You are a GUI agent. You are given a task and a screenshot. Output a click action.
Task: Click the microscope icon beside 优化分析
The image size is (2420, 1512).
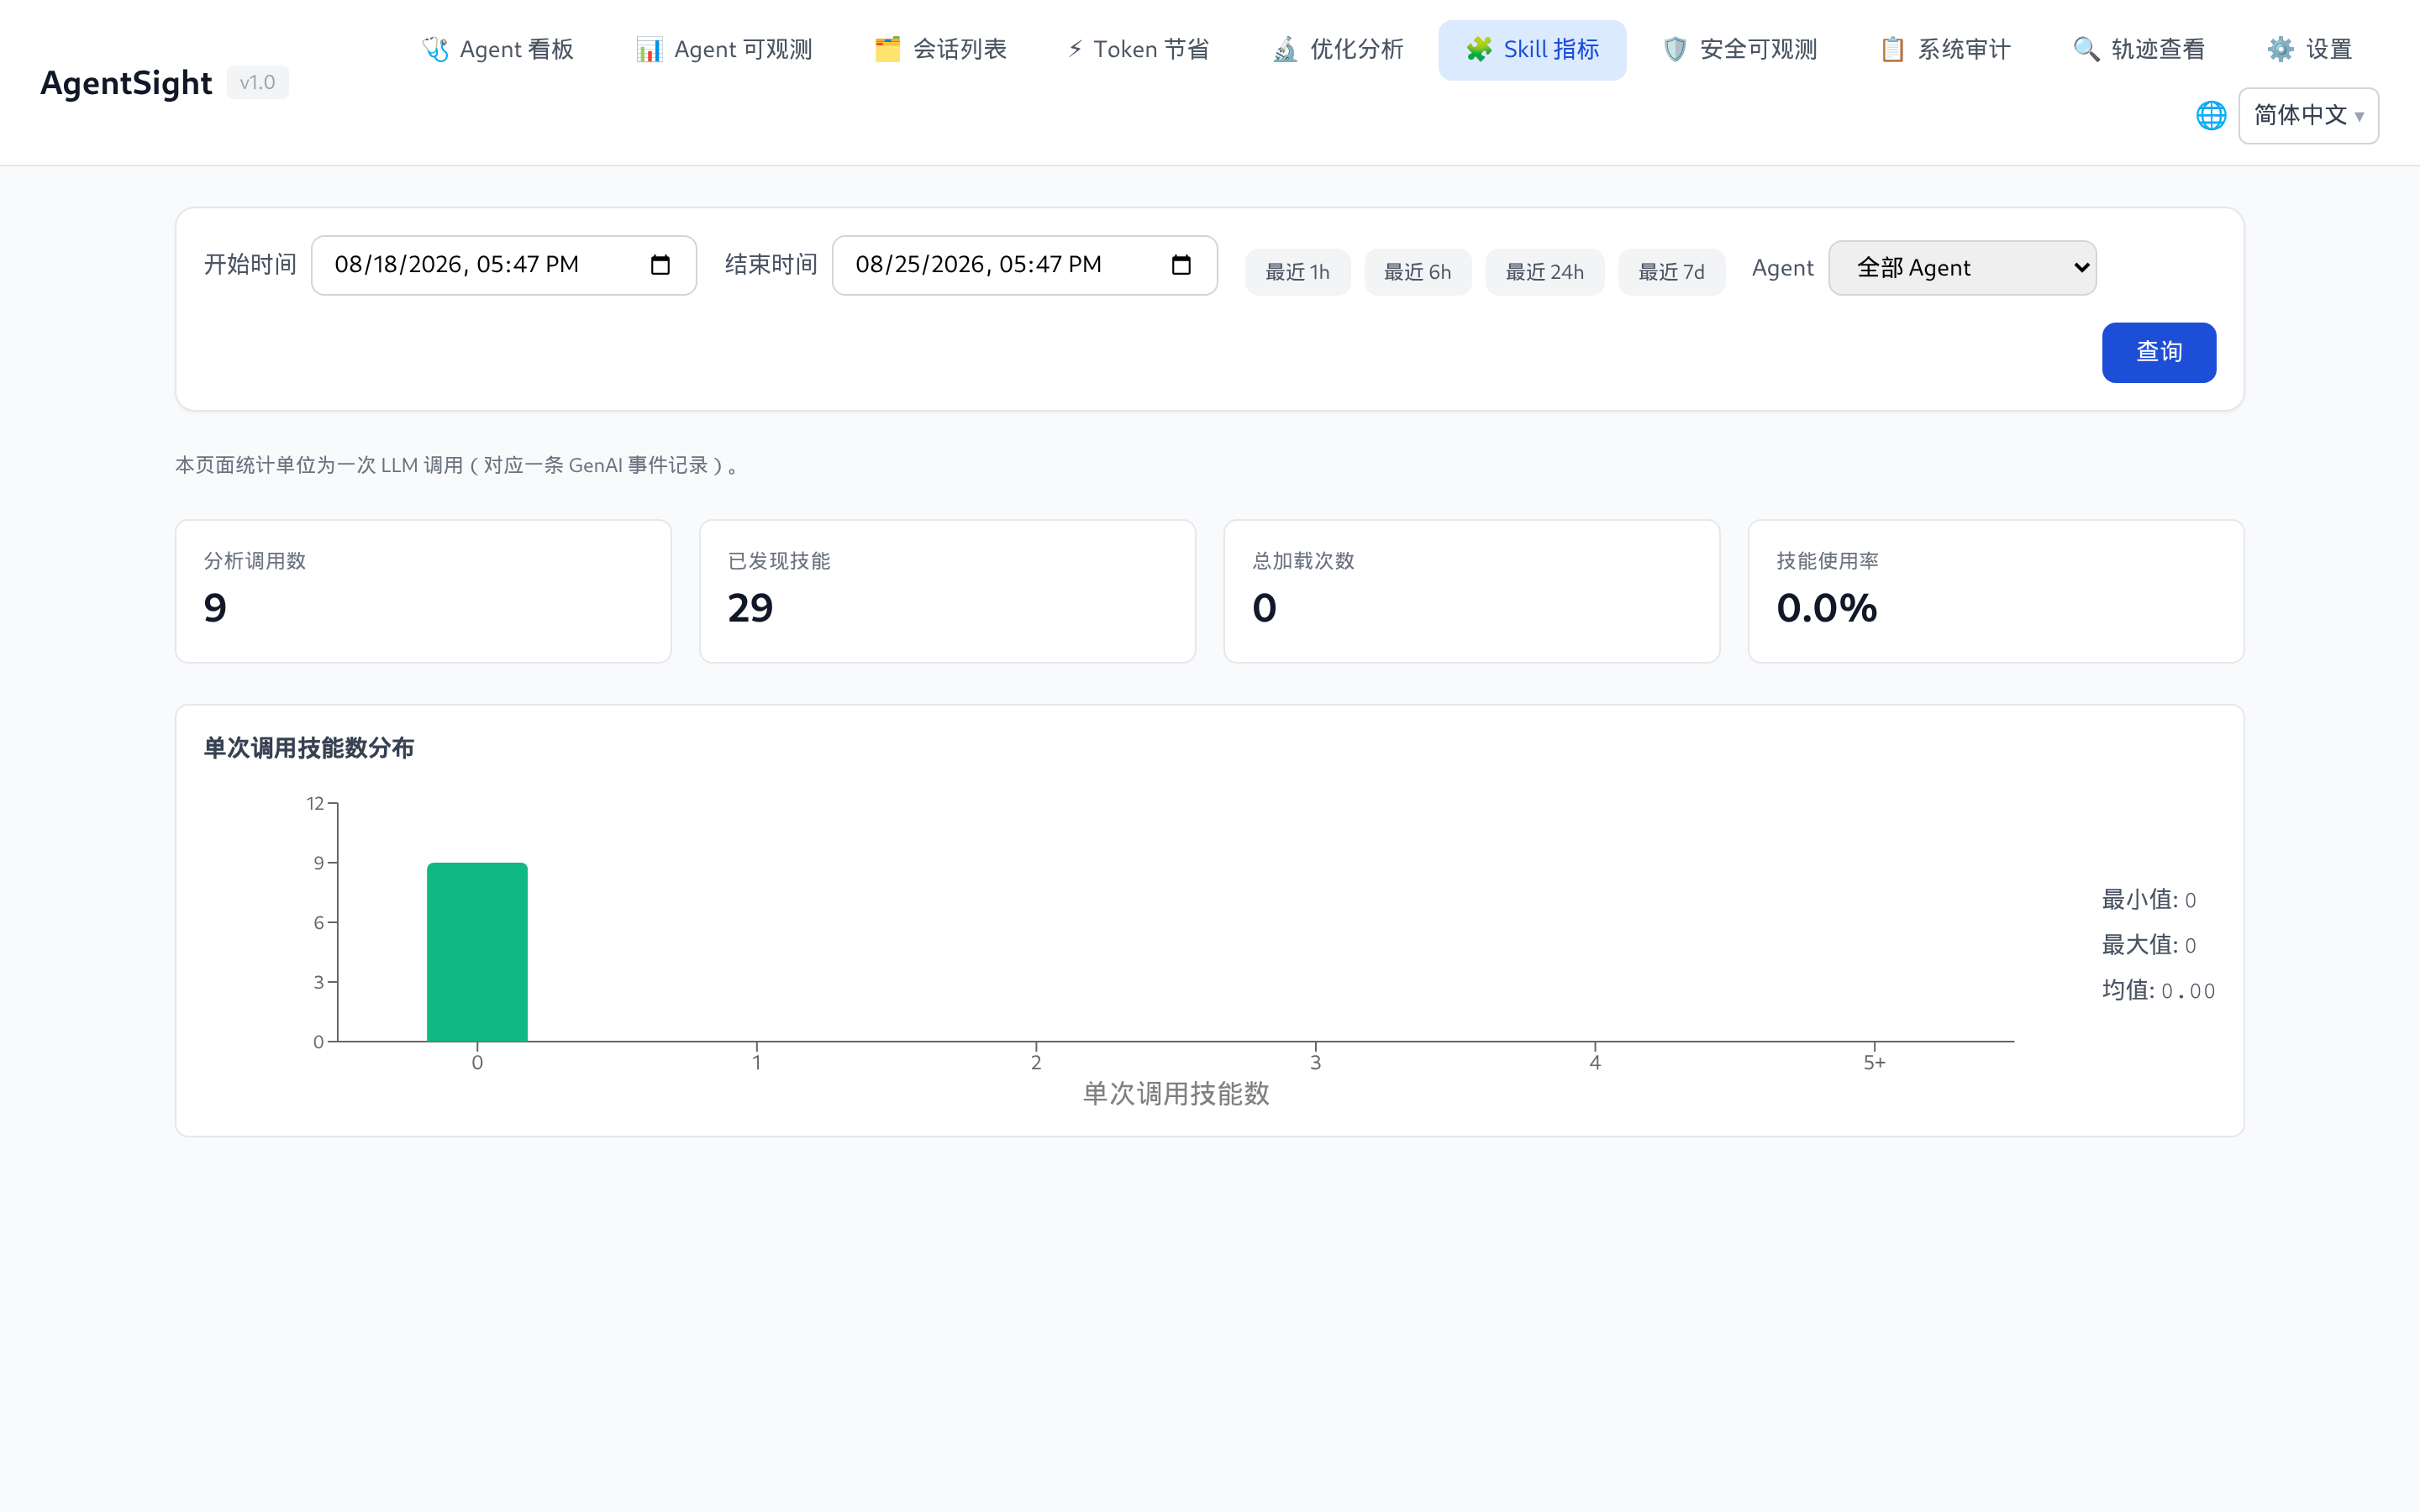coord(1285,49)
